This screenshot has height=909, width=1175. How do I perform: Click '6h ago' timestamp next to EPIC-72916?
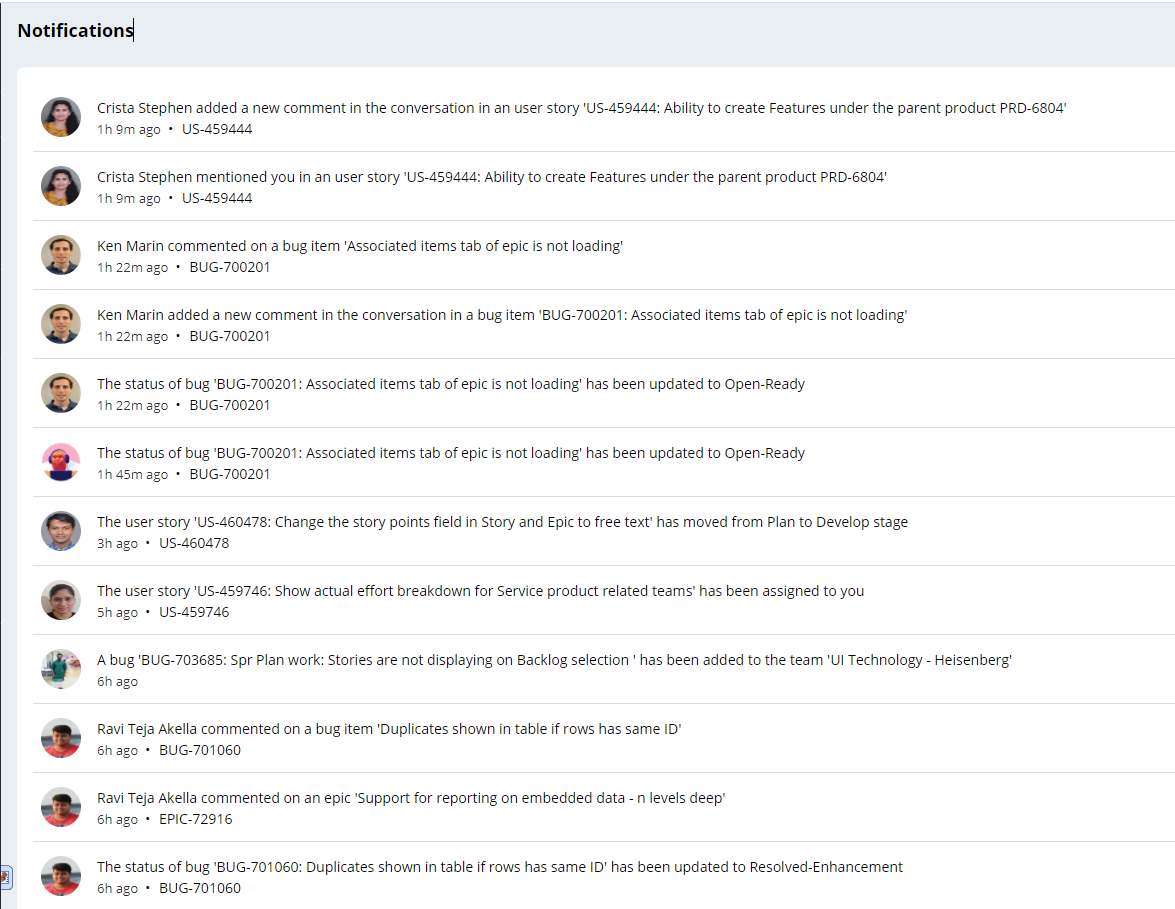pyautogui.click(x=117, y=819)
